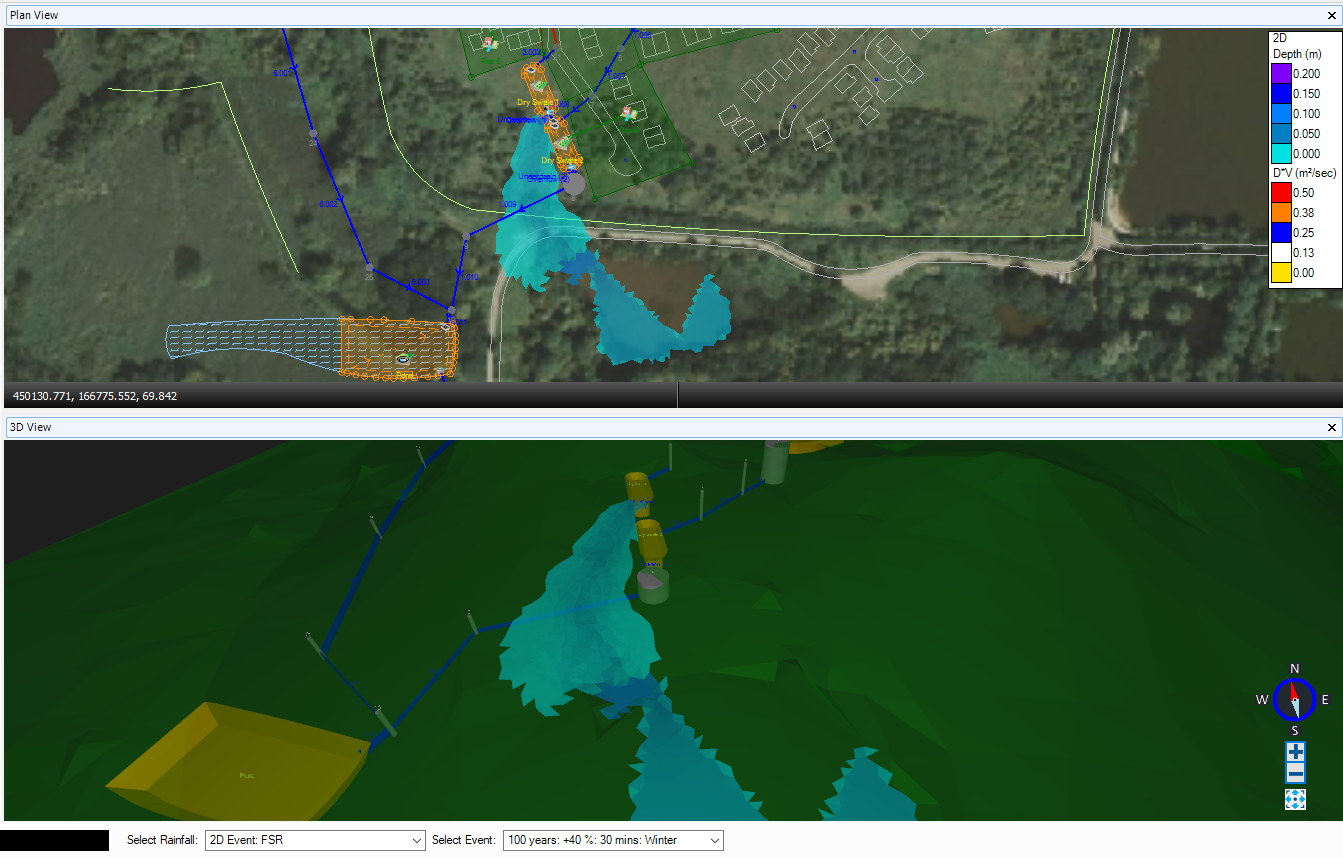Click the yellow 0.00 D*V swatch
The width and height of the screenshot is (1343, 858).
[x=1280, y=273]
